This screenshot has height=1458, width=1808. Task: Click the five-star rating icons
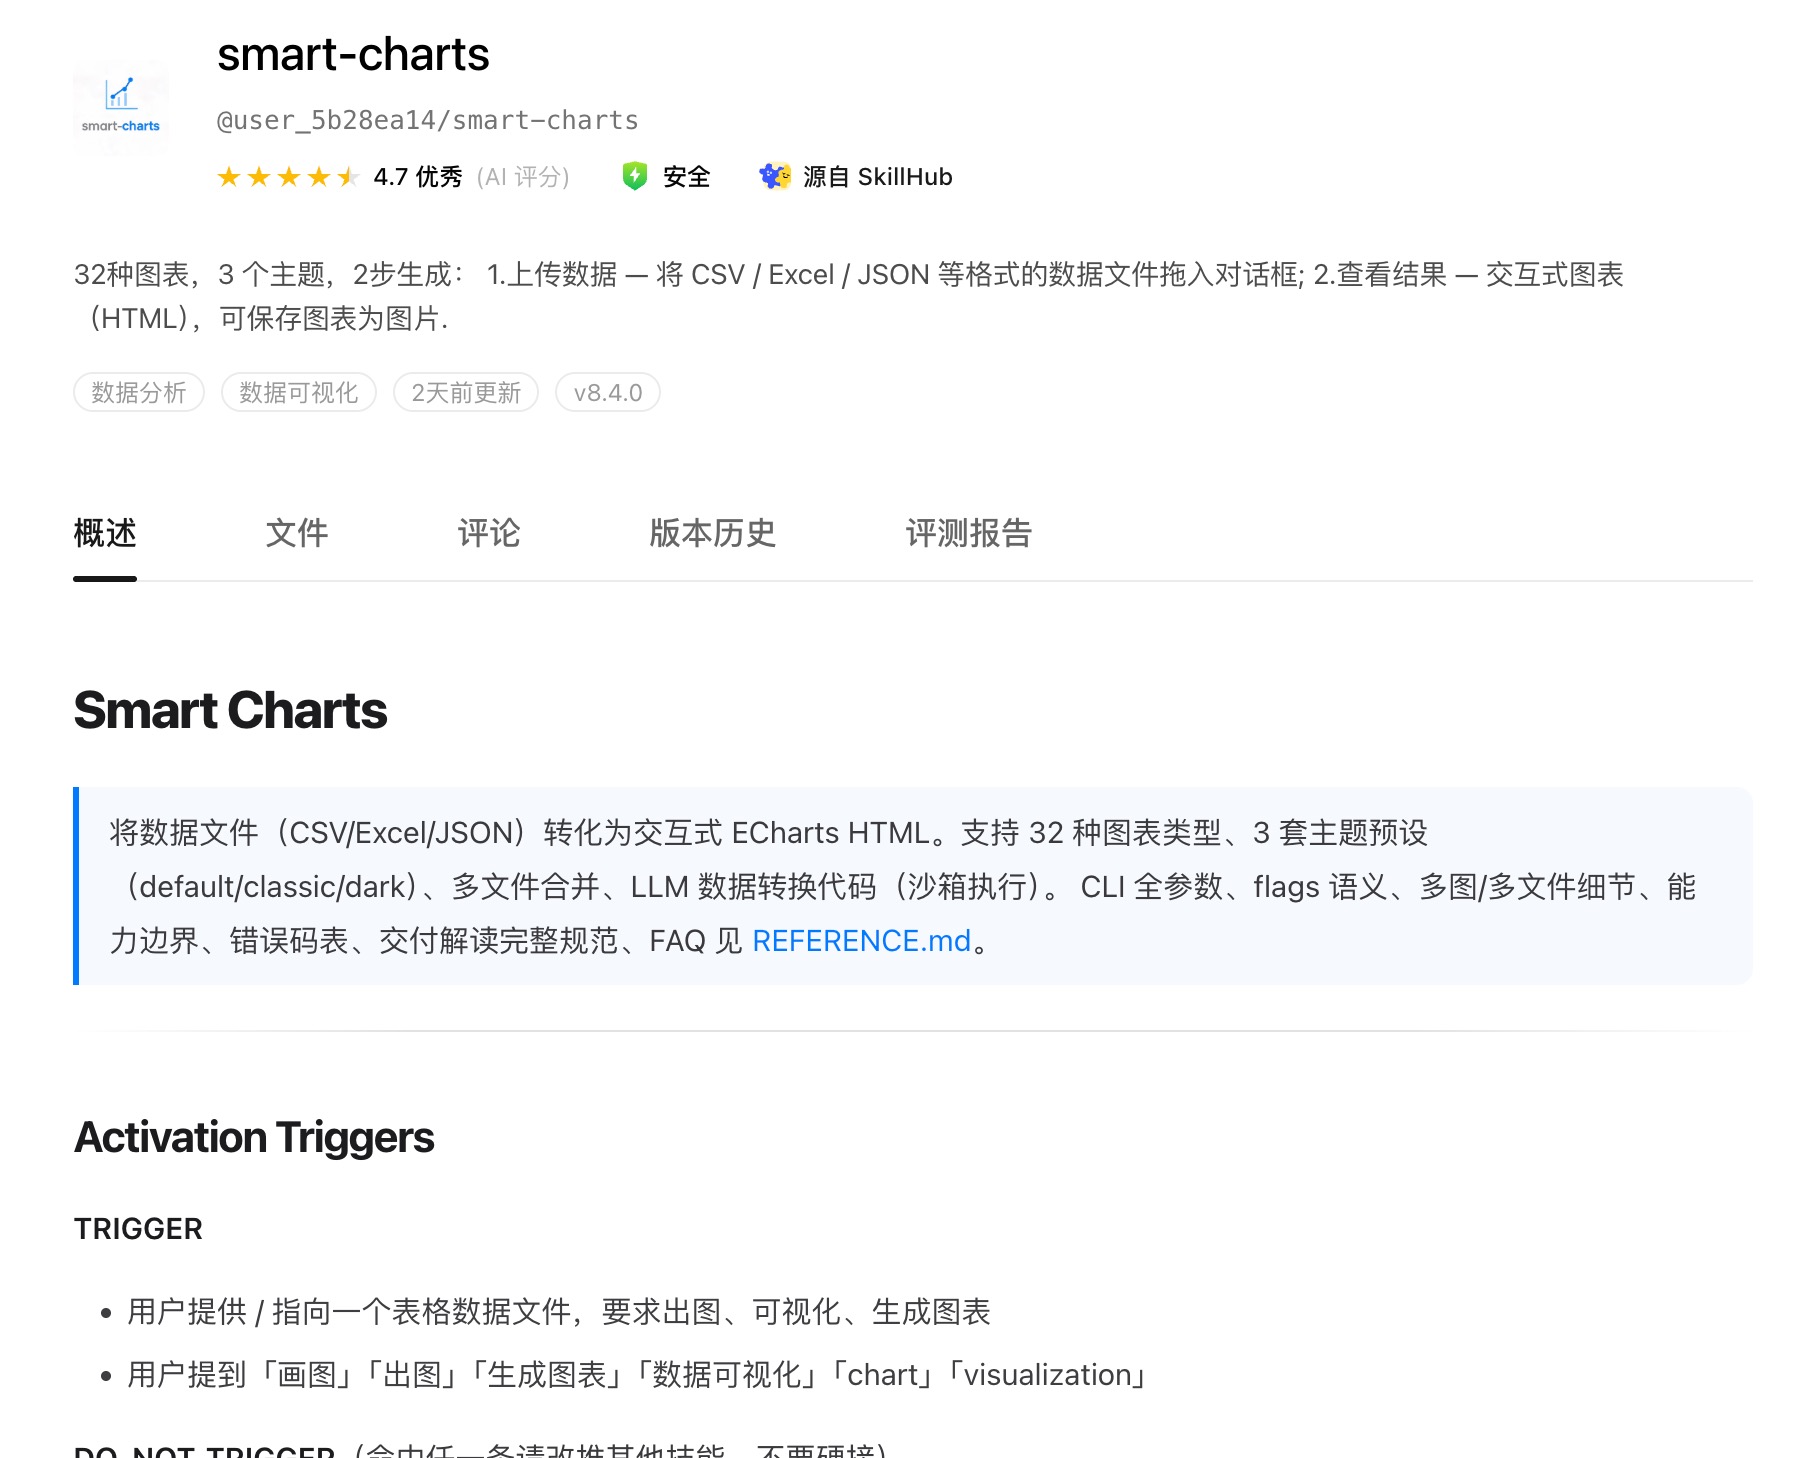coord(288,177)
